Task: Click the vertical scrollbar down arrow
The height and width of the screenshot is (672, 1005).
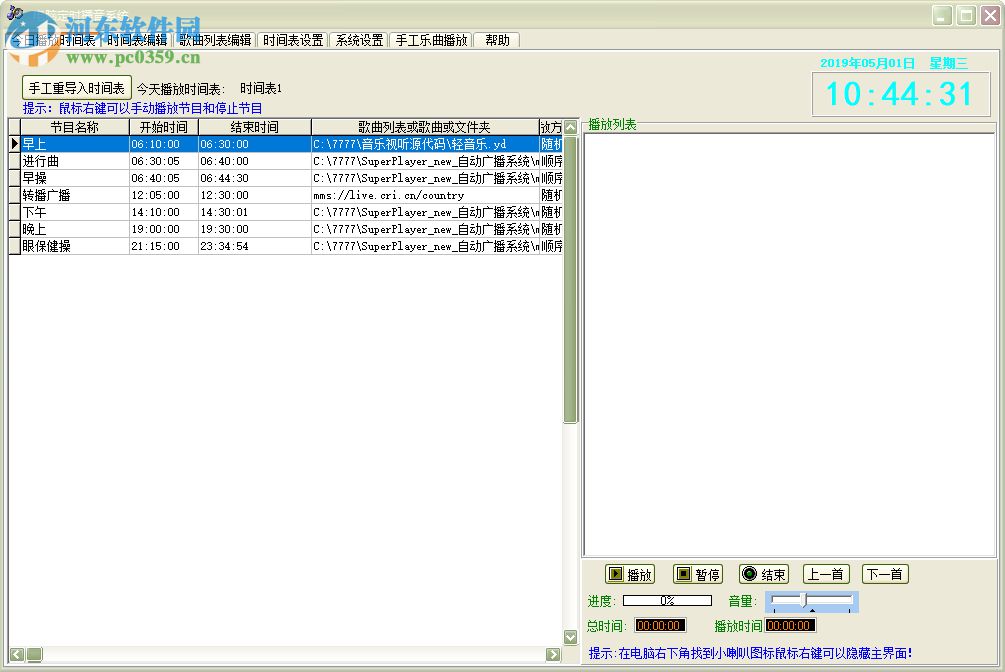Action: (x=570, y=638)
